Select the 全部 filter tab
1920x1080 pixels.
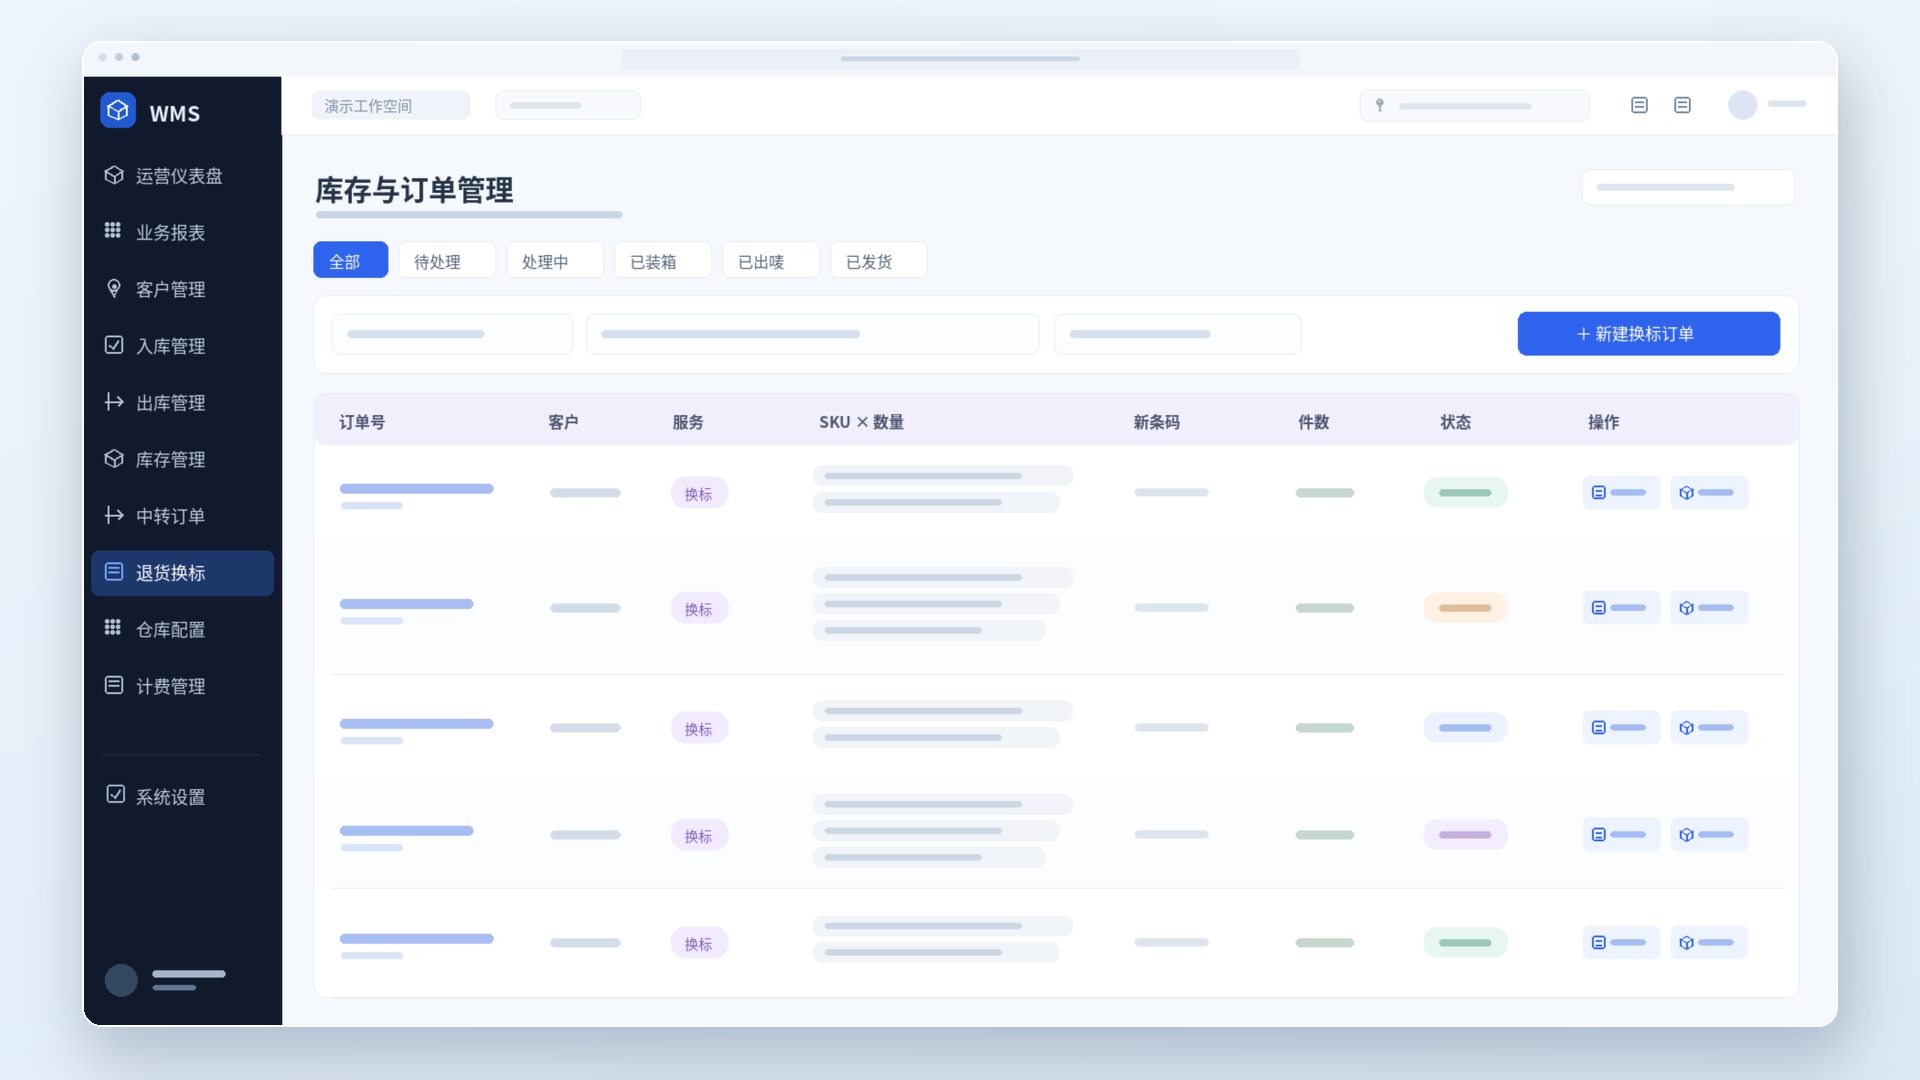[350, 261]
